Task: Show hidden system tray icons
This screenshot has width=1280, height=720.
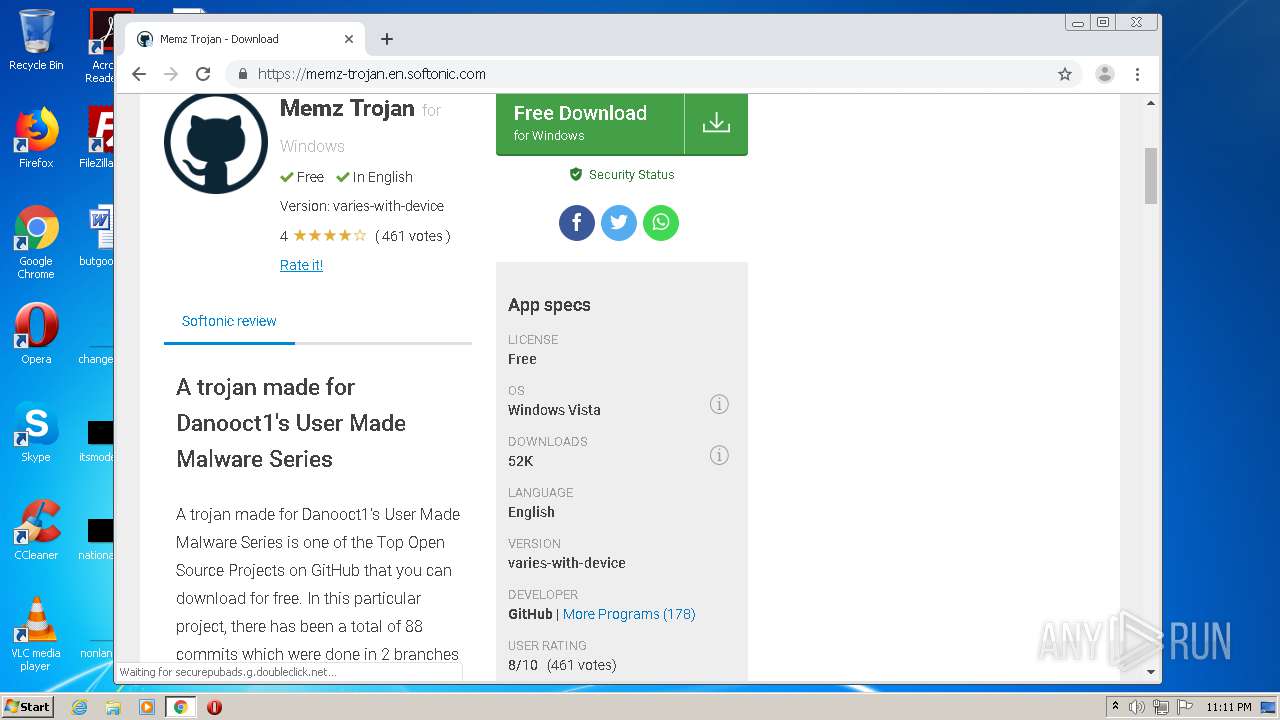Action: click(x=1116, y=707)
